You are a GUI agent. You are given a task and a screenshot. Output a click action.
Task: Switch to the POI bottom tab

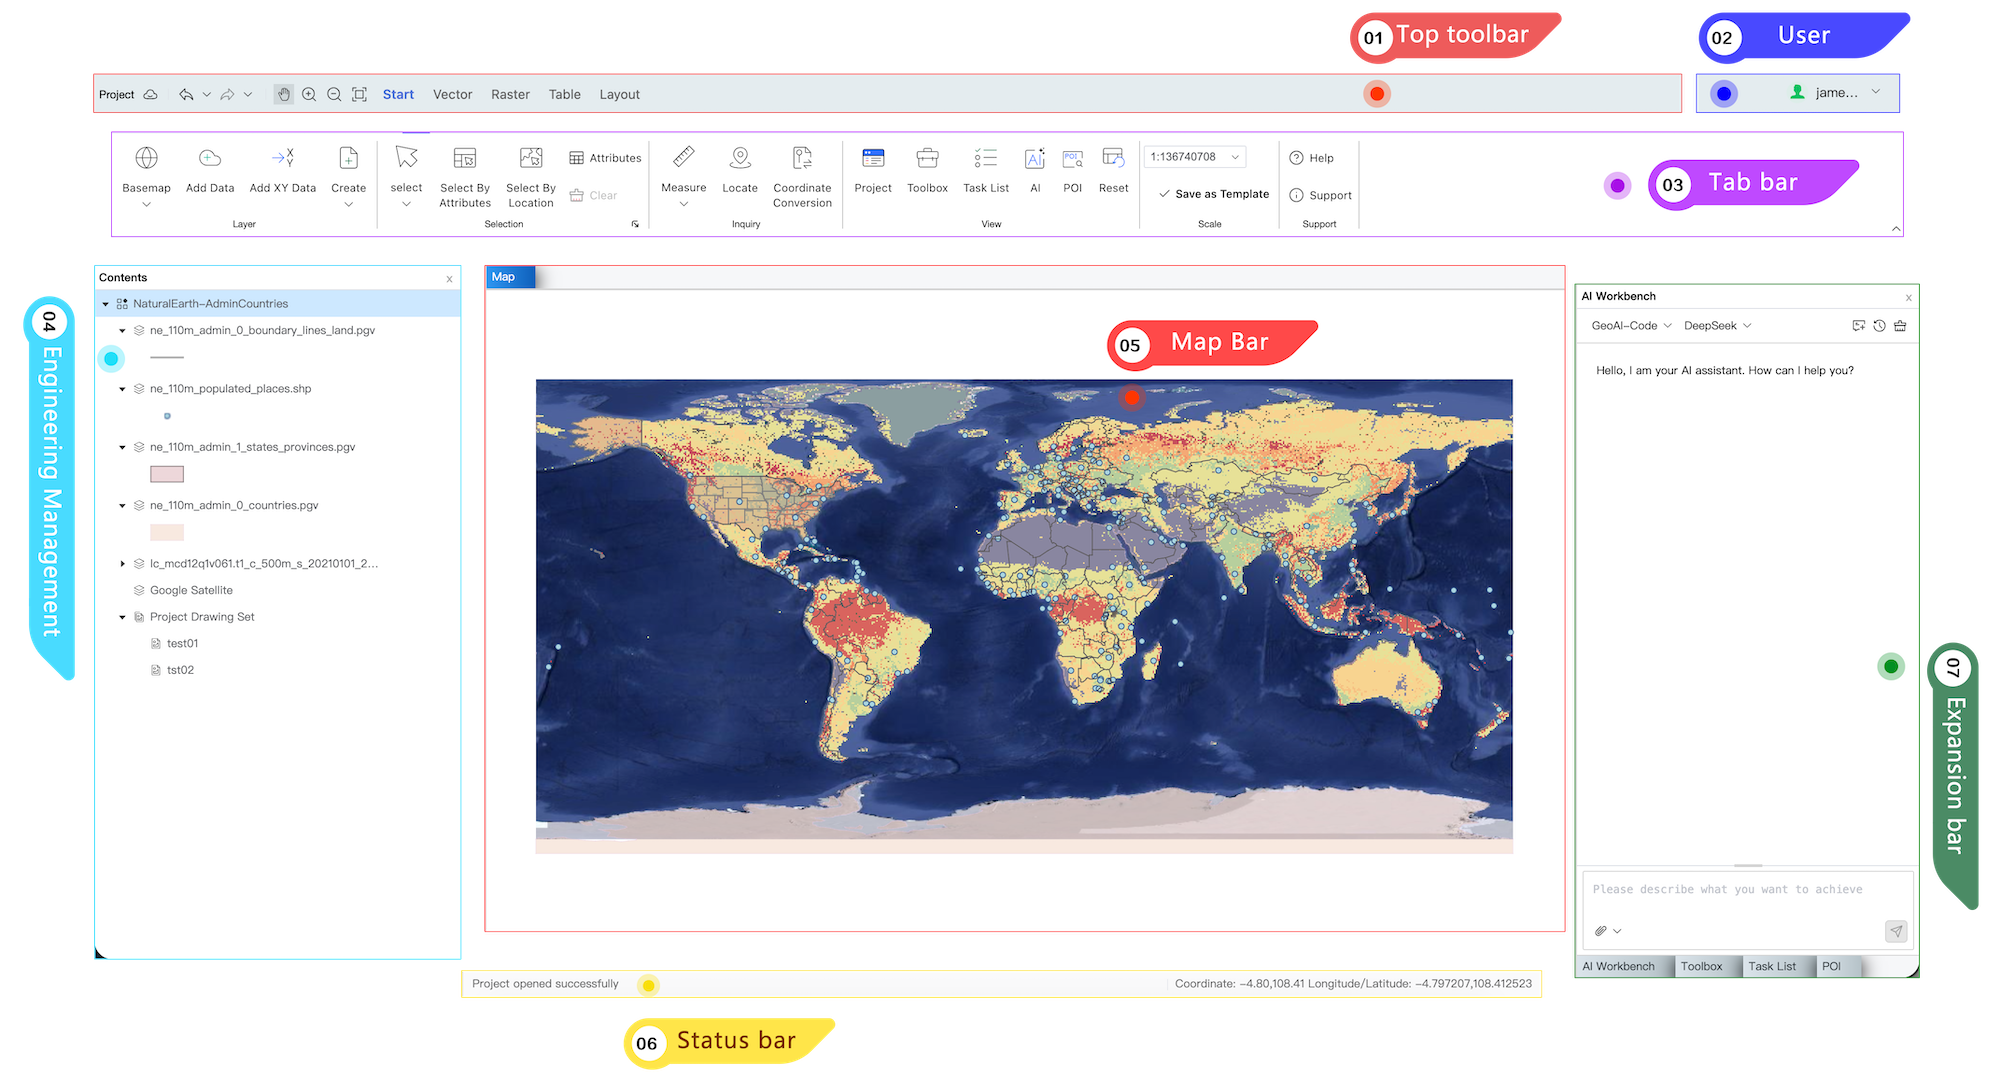click(x=1831, y=967)
